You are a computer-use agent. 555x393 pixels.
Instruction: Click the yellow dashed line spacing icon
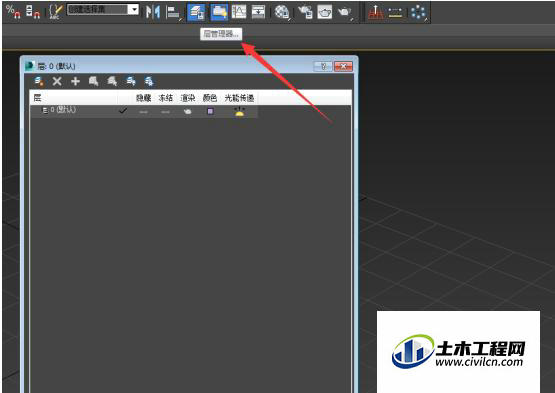click(x=396, y=13)
